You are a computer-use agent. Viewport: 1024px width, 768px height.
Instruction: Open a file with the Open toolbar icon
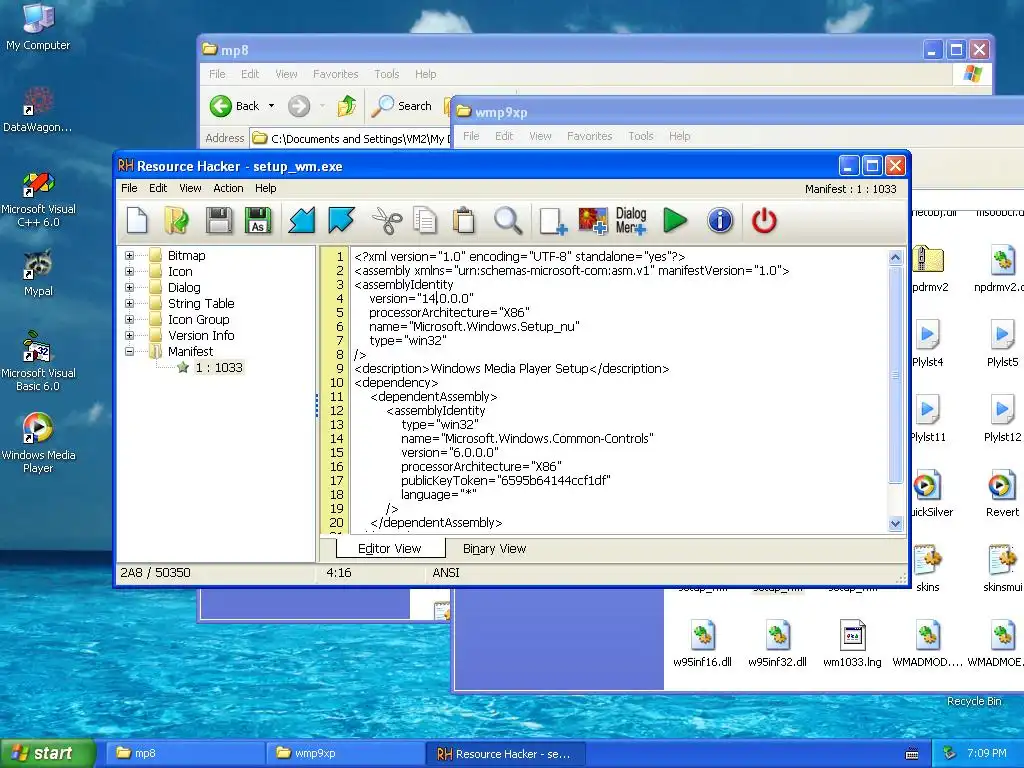[x=176, y=220]
